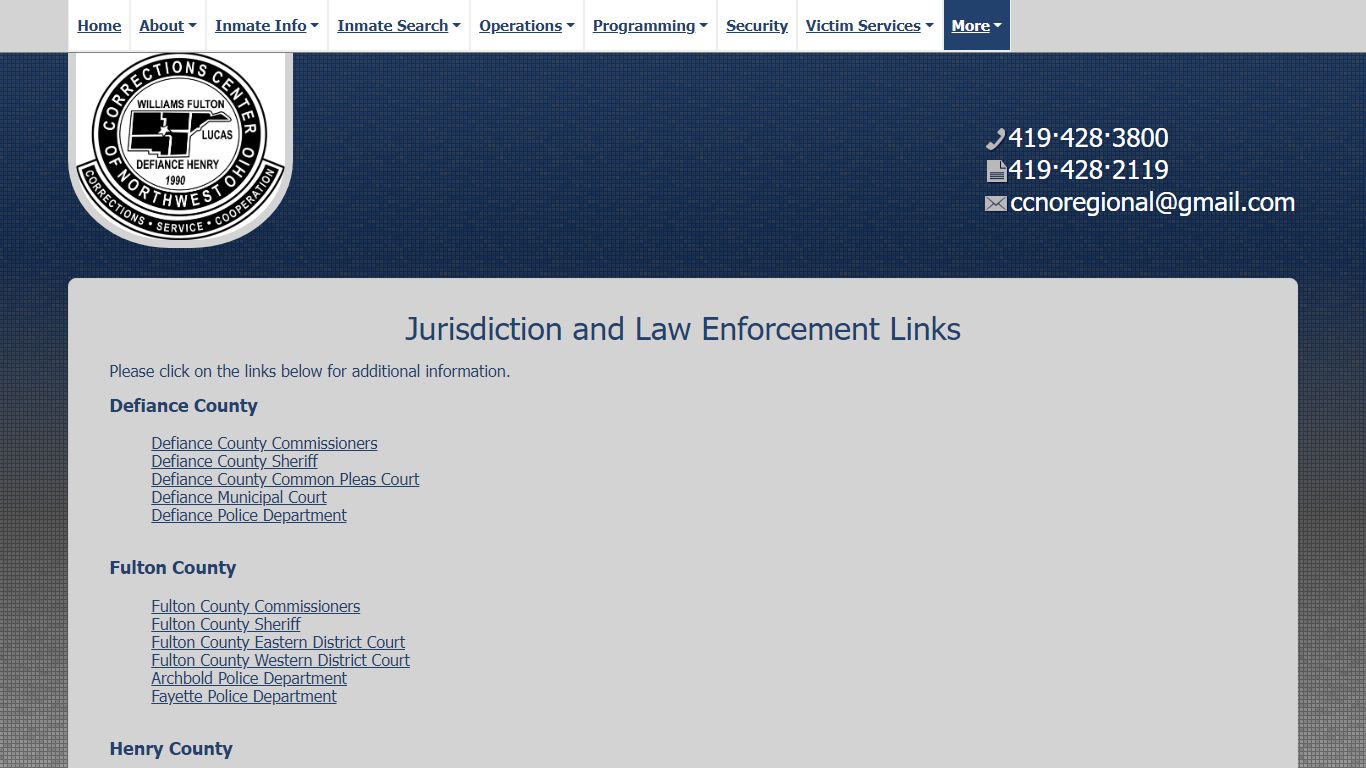This screenshot has width=1366, height=768.
Task: Follow the Defiance Municipal Court link
Action: pos(239,497)
